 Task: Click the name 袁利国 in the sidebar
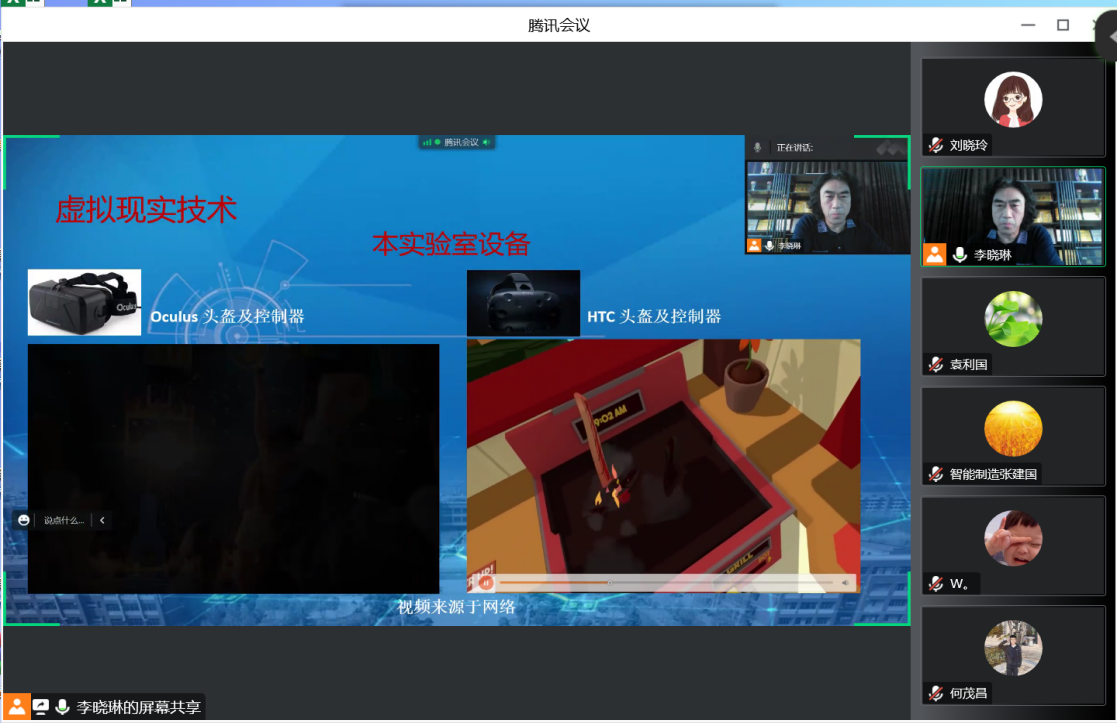tap(969, 365)
